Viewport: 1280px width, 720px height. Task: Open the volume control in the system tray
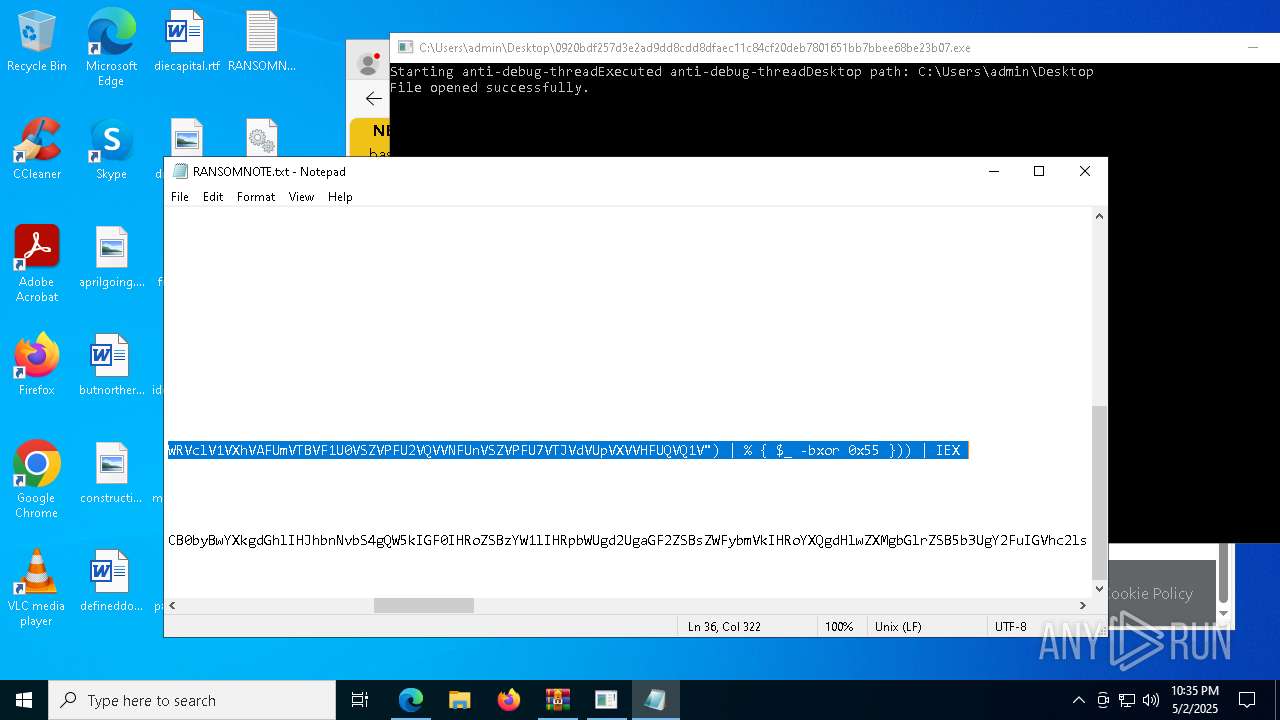(x=1151, y=700)
